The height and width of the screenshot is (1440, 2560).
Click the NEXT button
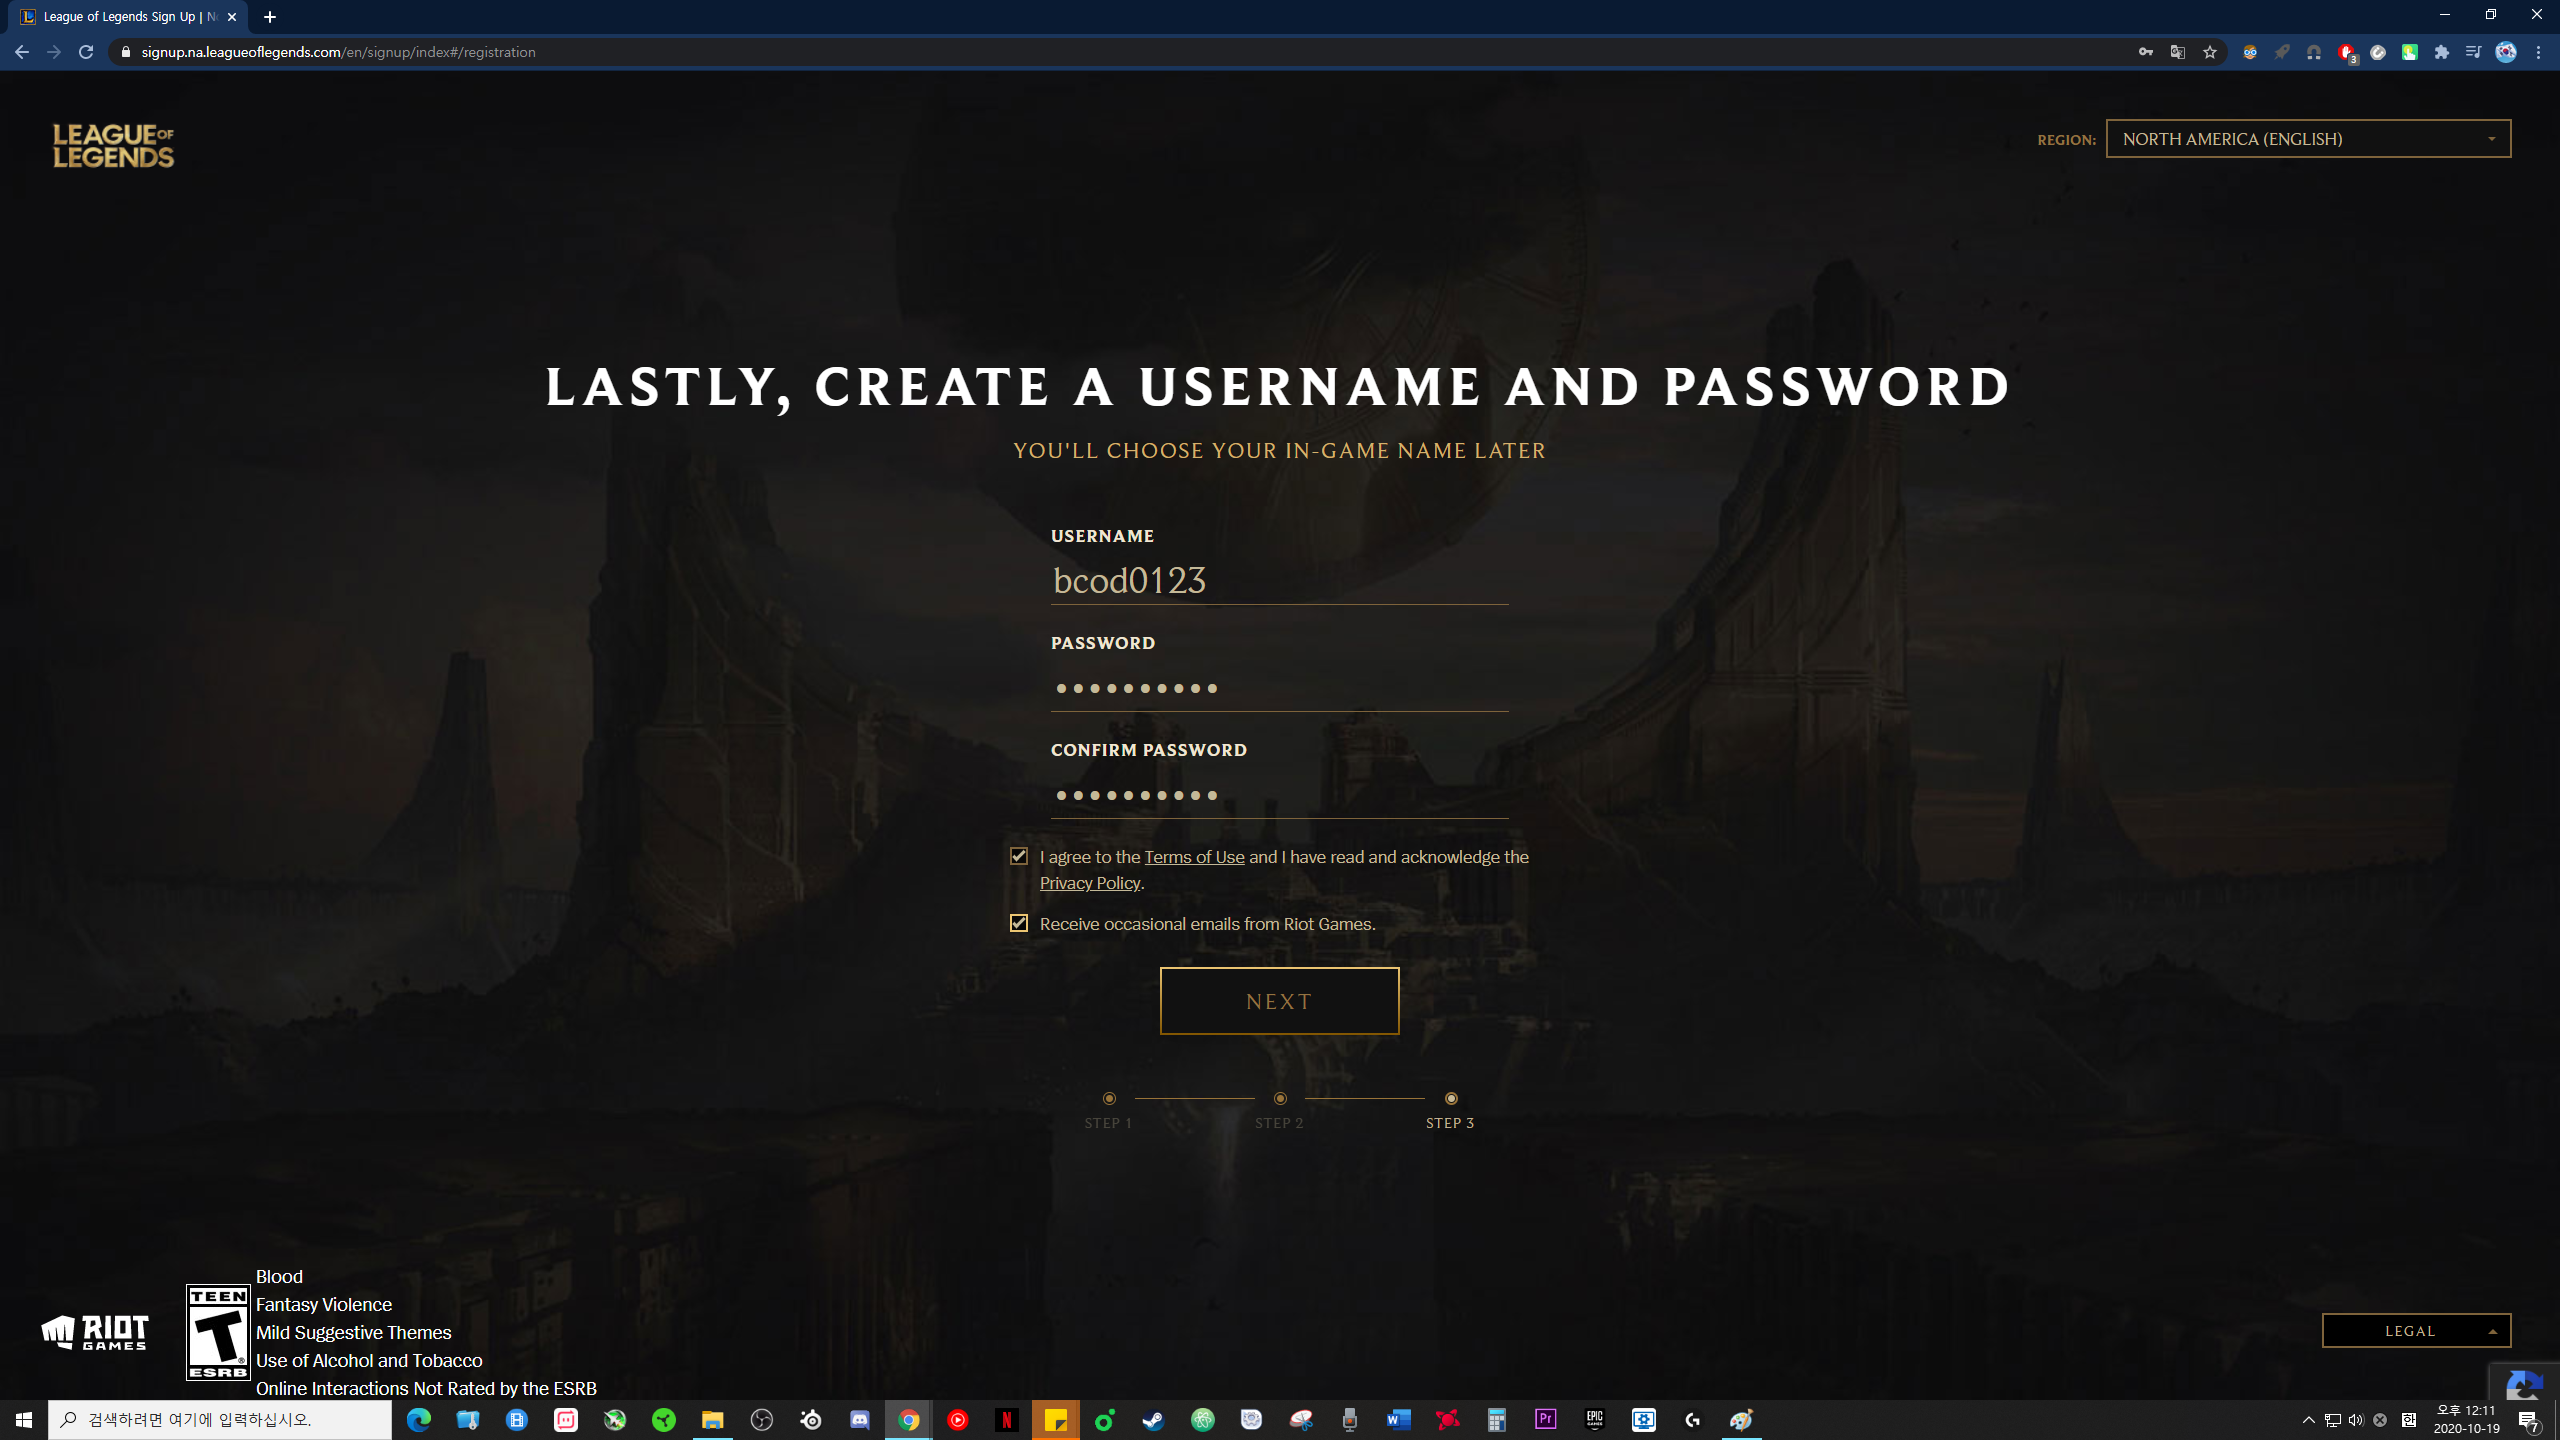pyautogui.click(x=1279, y=1001)
